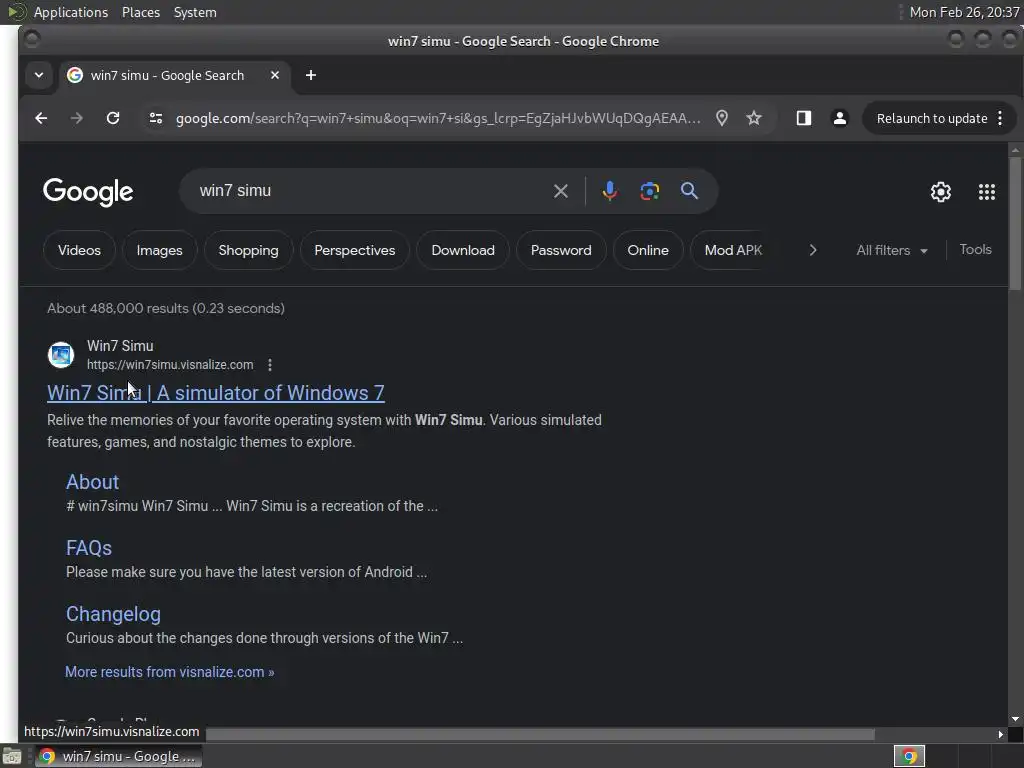Clear the search box with X icon
This screenshot has width=1024, height=768.
(x=560, y=191)
